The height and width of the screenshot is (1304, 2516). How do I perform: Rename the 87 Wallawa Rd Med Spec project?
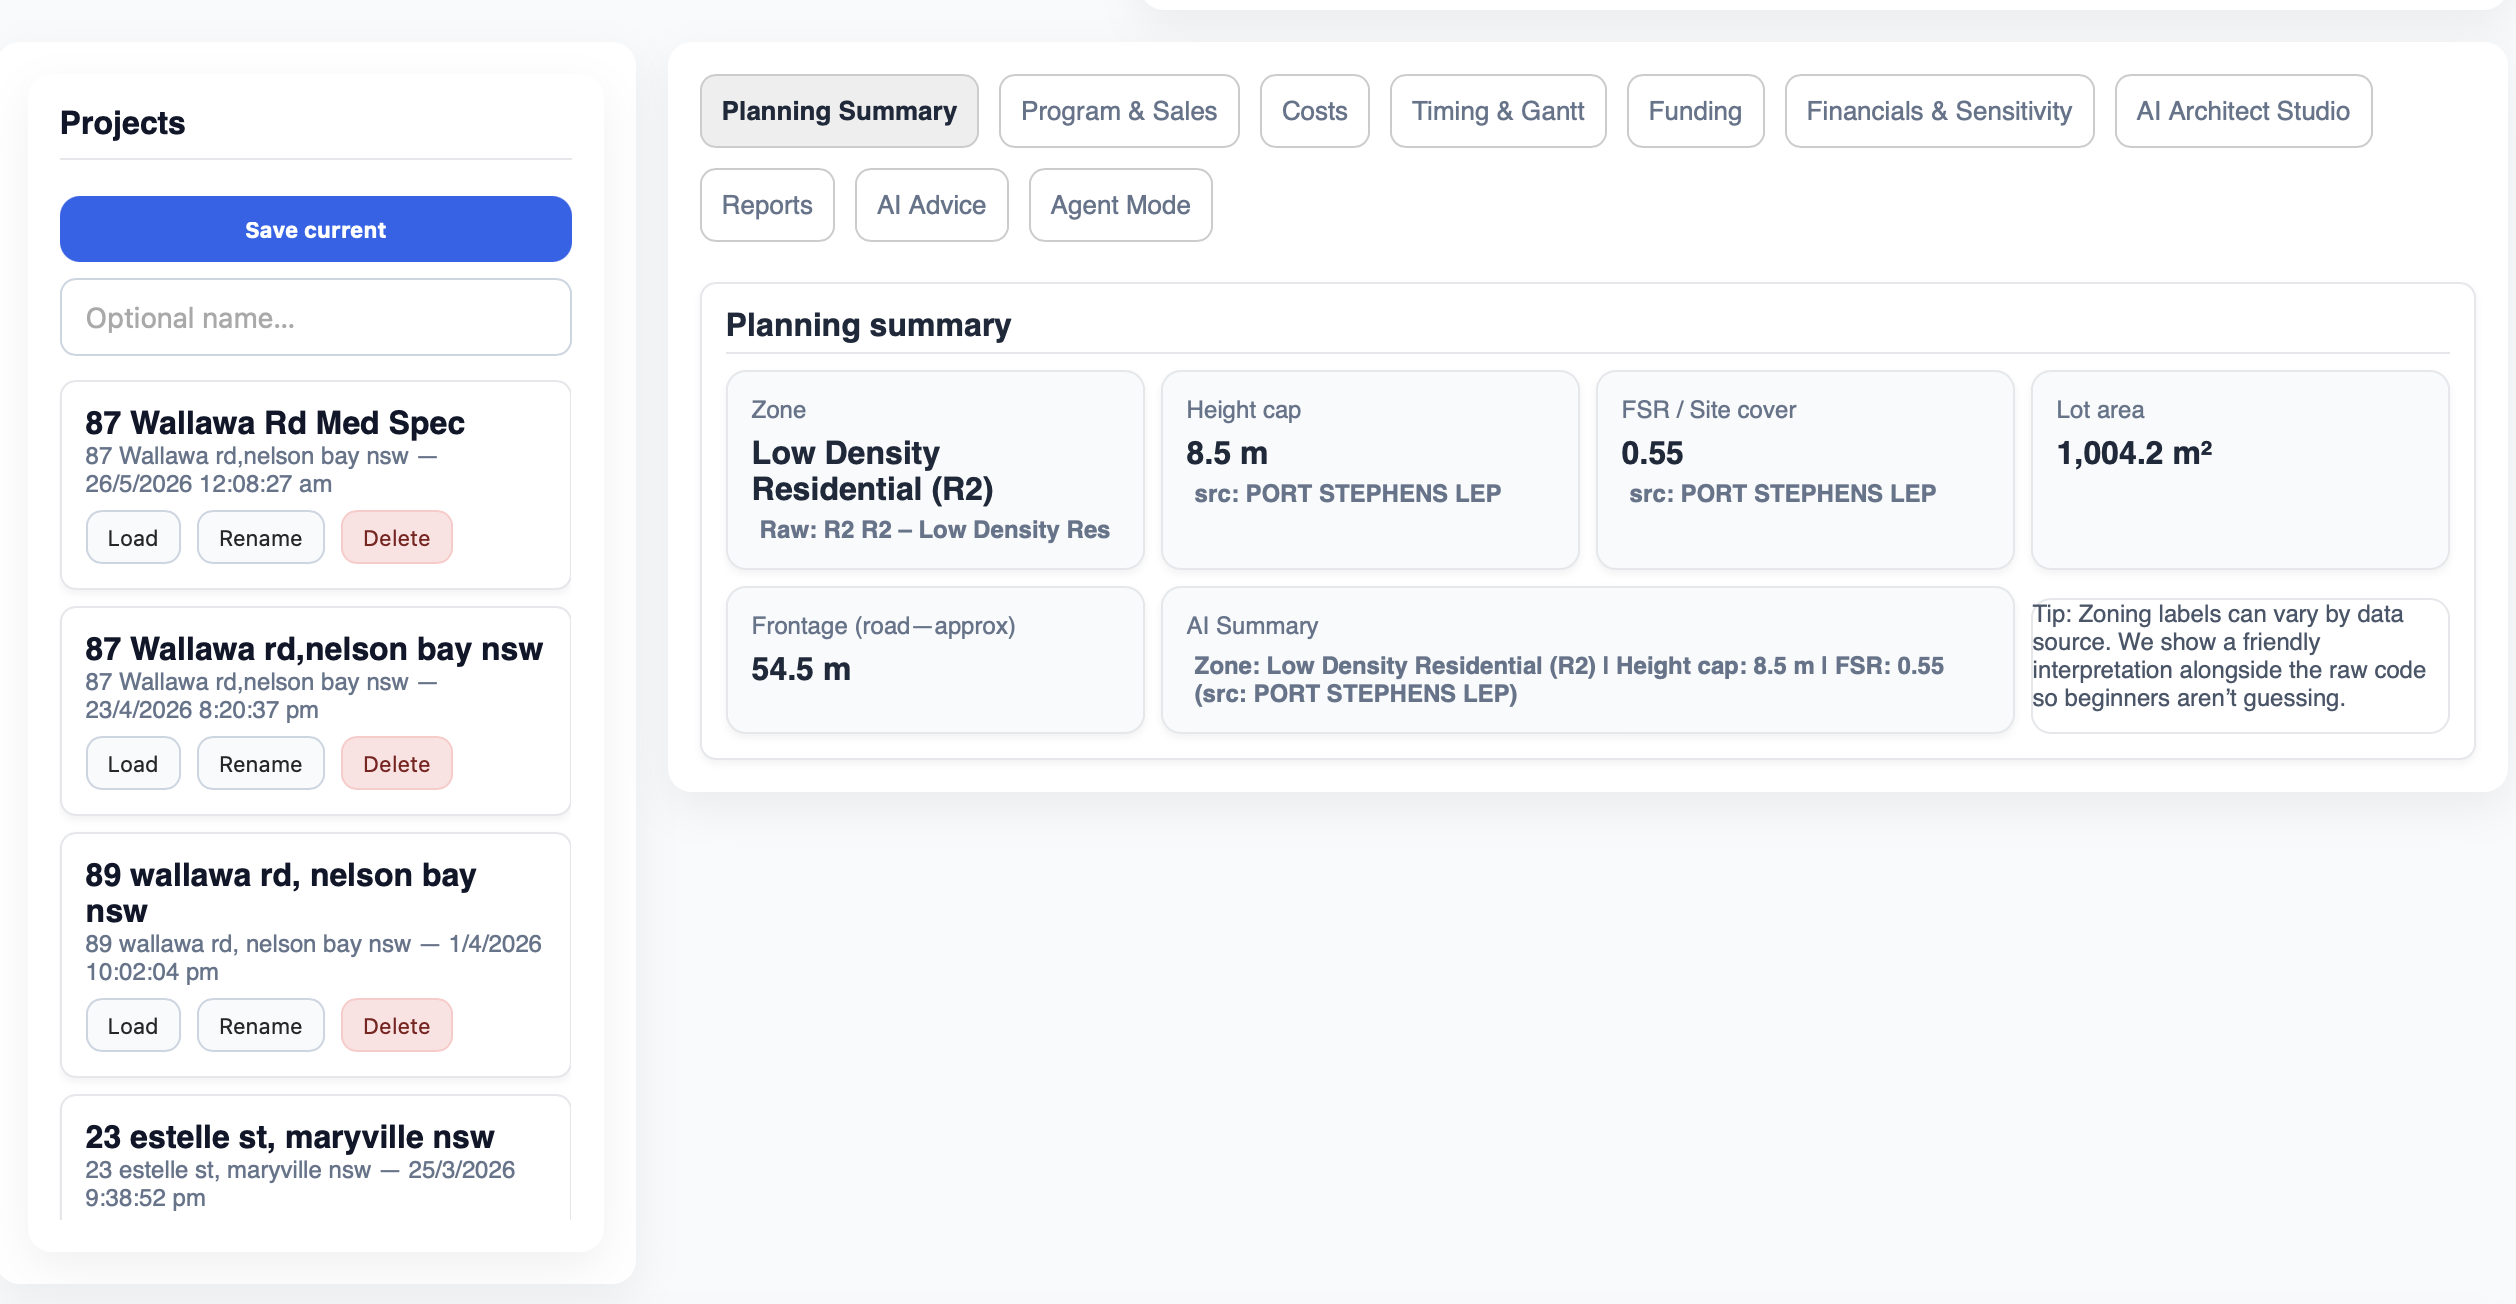point(261,538)
